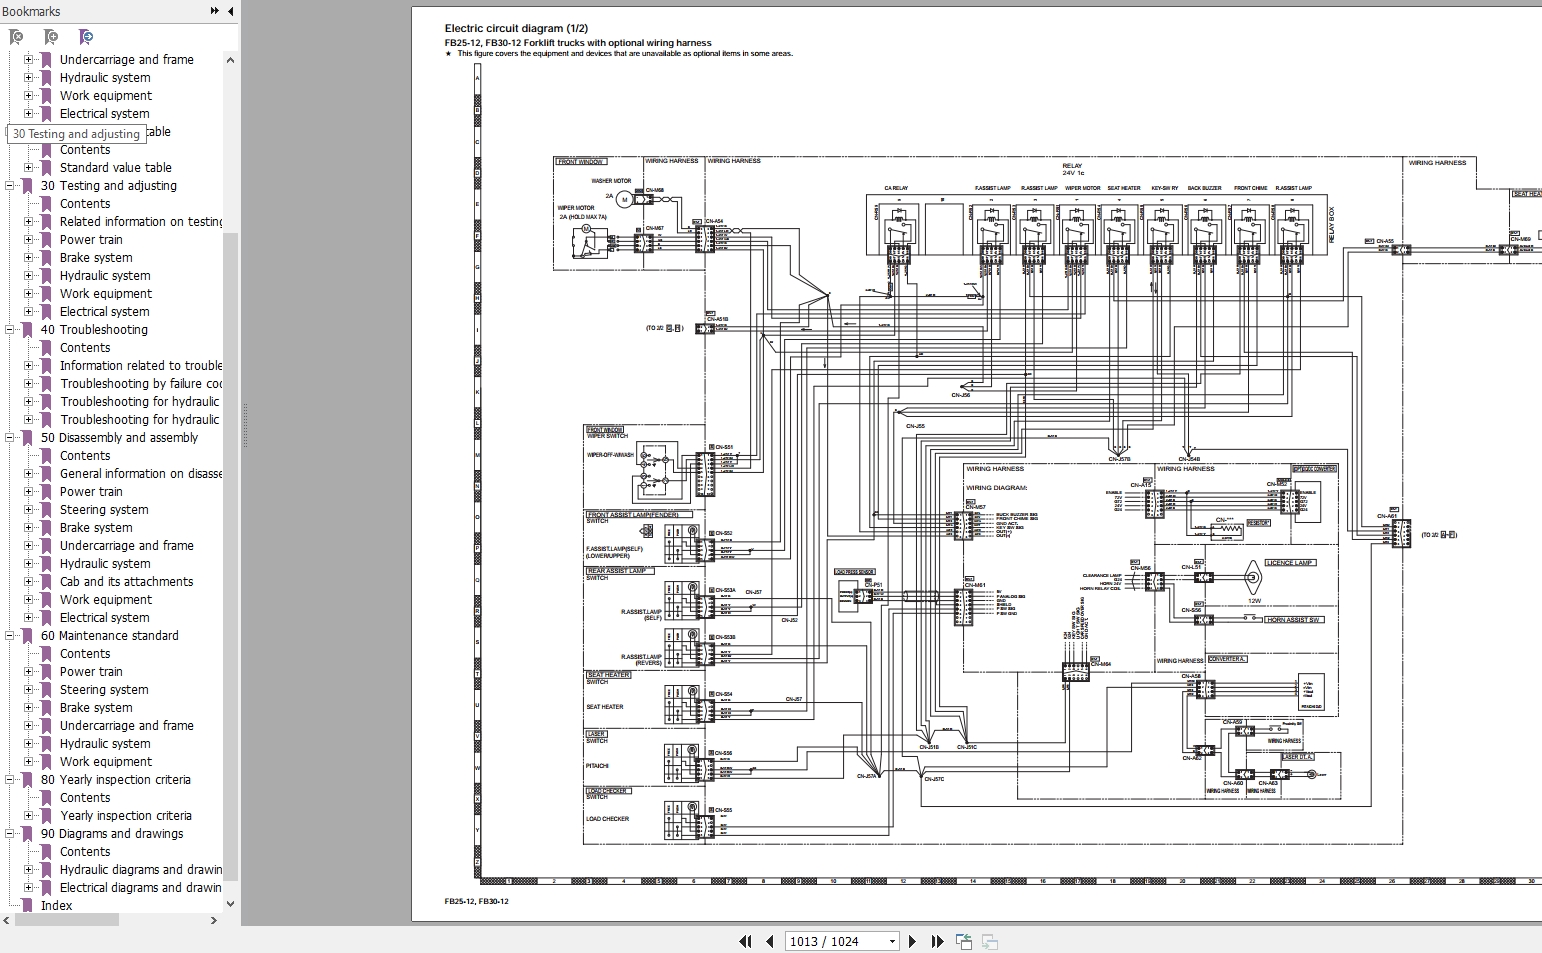Jump to the last page
1542x953 pixels.
937,941
